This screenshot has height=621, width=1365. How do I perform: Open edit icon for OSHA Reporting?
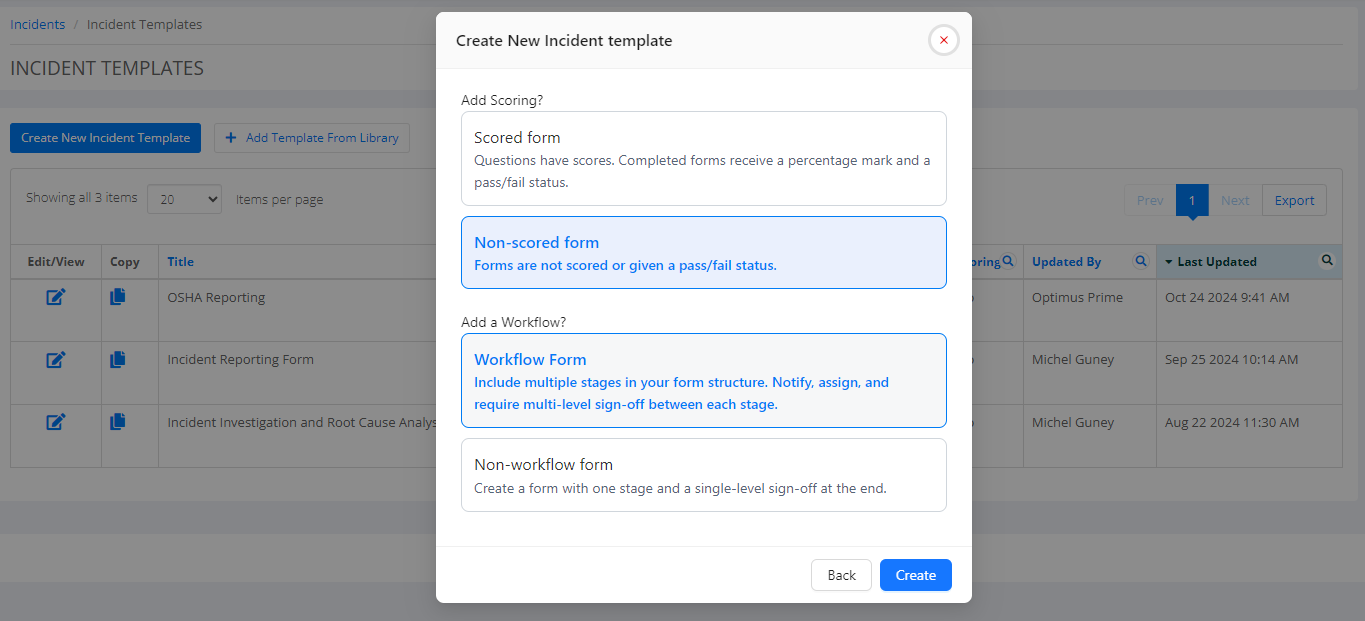pyautogui.click(x=56, y=297)
